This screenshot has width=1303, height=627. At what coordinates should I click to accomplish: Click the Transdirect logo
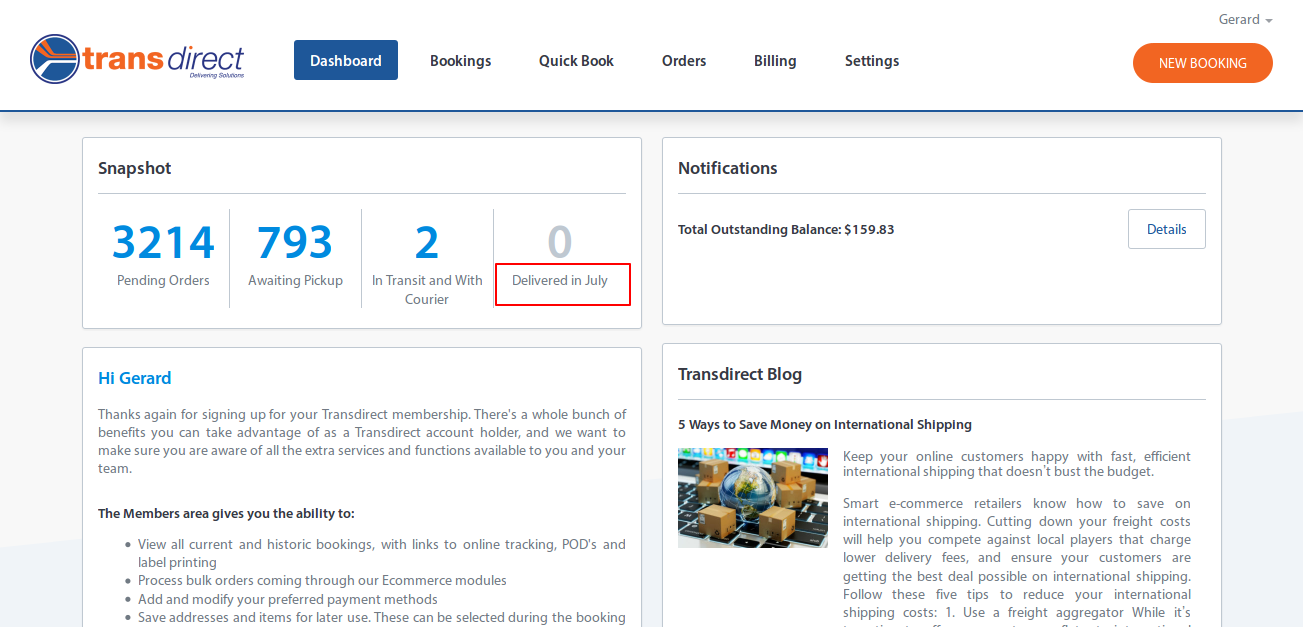coord(137,58)
